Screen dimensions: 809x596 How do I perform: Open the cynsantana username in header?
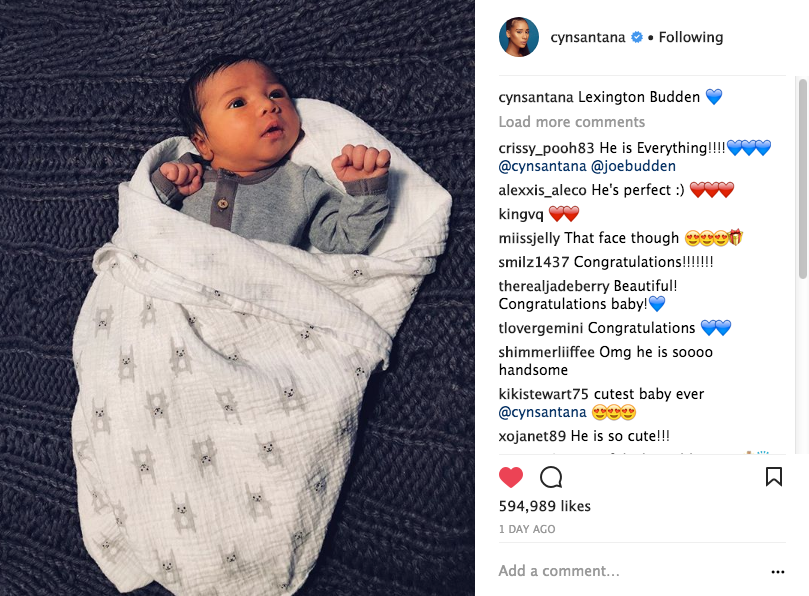point(588,37)
